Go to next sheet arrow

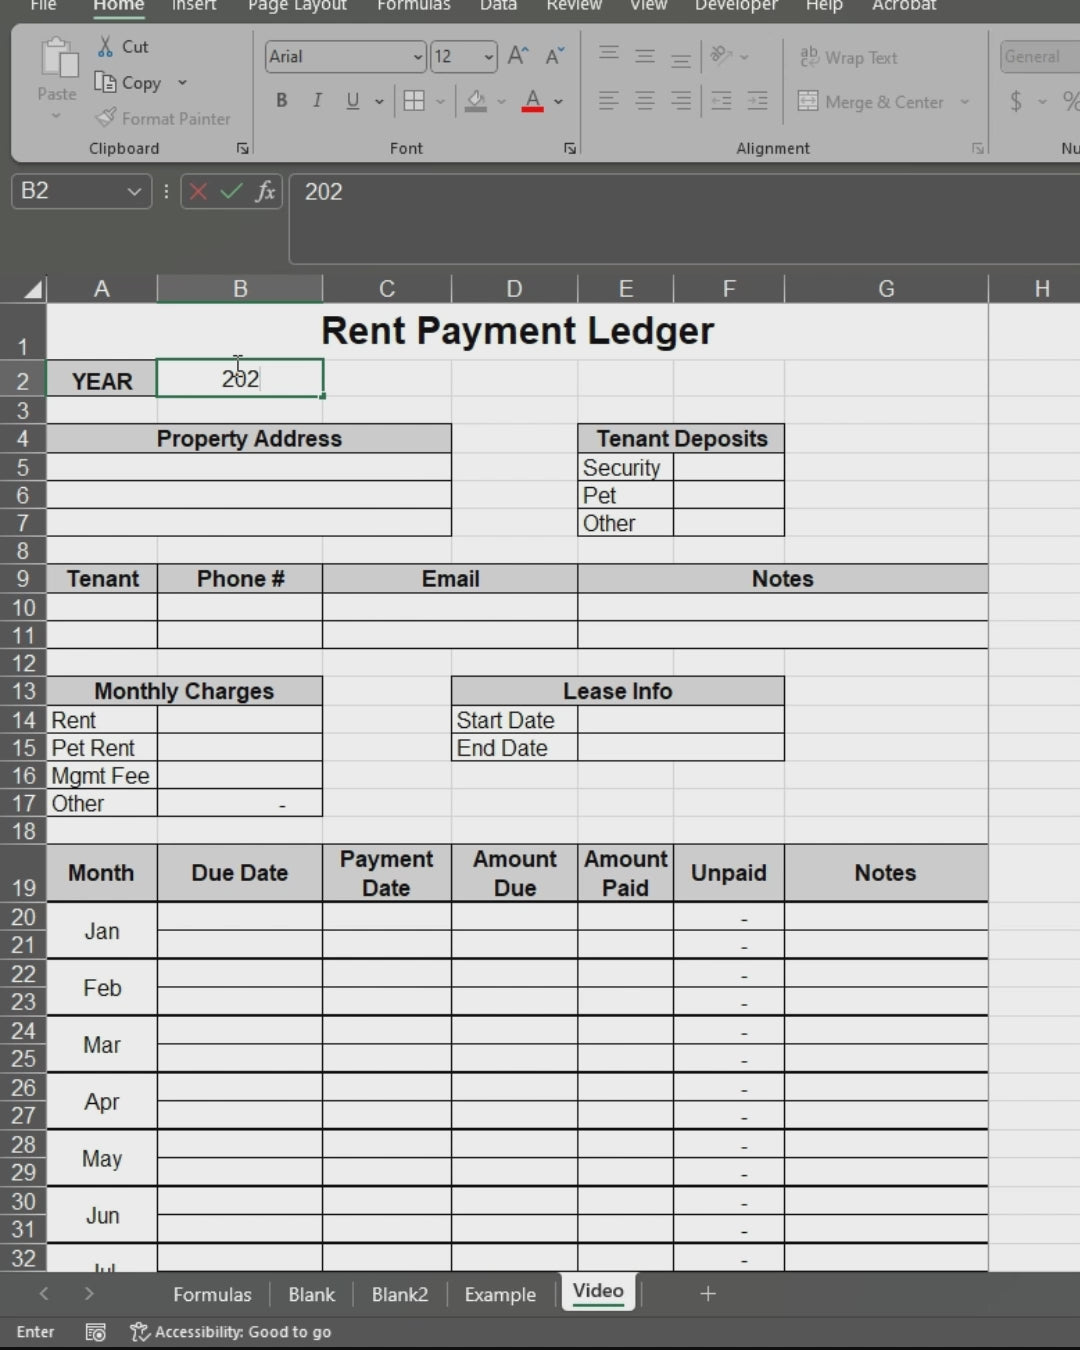point(89,1294)
